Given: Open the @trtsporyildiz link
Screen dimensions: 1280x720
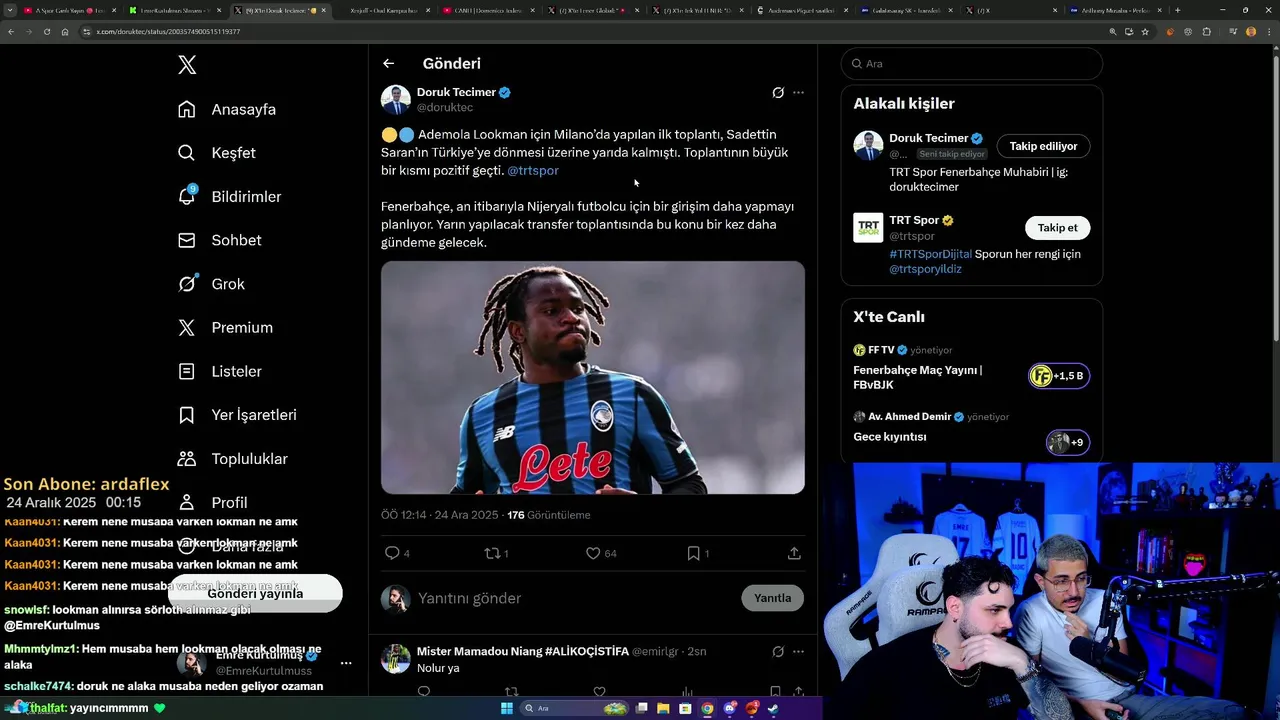Looking at the screenshot, I should (925, 269).
